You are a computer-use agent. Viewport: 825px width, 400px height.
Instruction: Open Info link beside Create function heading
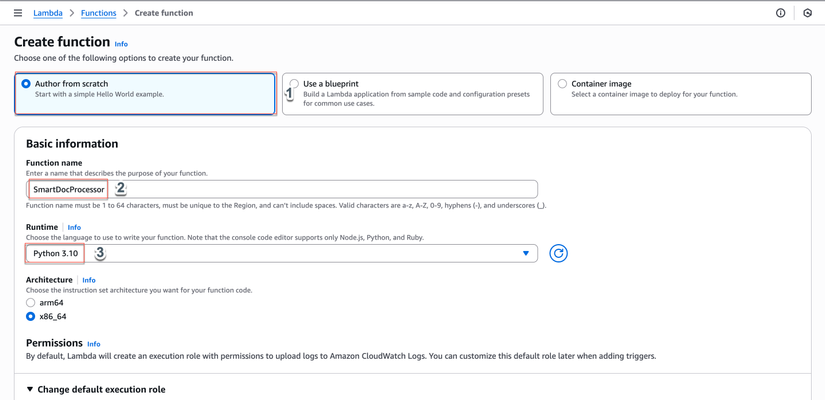pos(121,44)
